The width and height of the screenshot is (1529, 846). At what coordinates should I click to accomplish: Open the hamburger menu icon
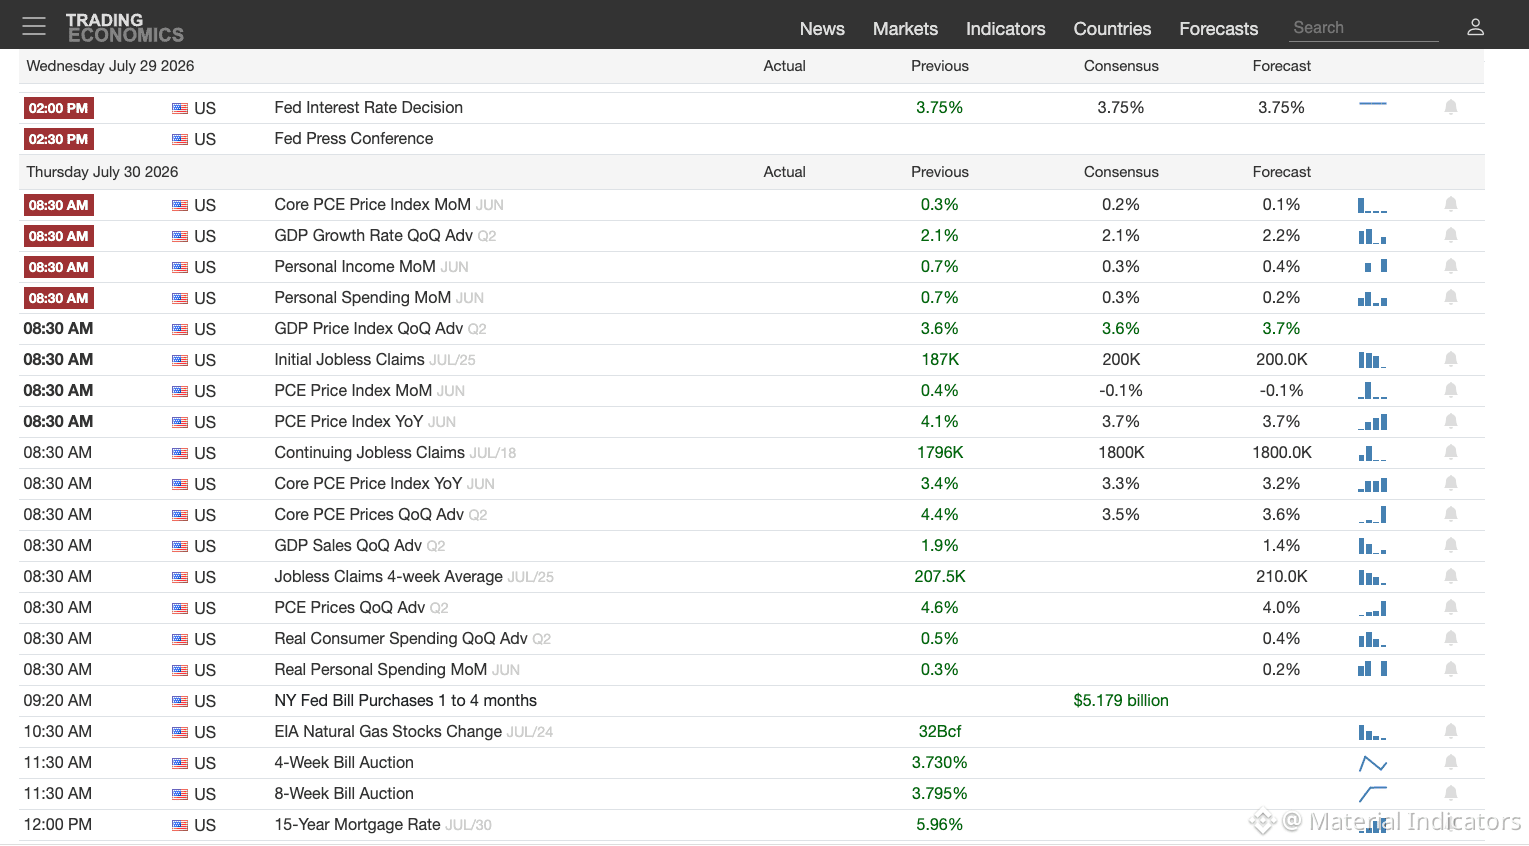click(34, 26)
